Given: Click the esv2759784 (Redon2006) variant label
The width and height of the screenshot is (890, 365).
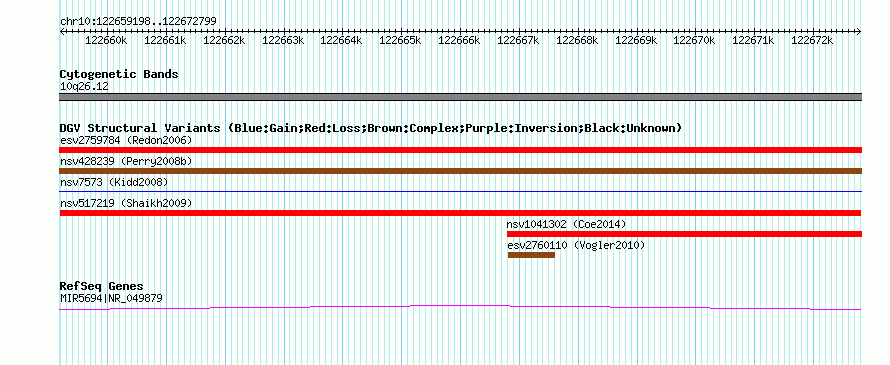Looking at the screenshot, I should (126, 140).
